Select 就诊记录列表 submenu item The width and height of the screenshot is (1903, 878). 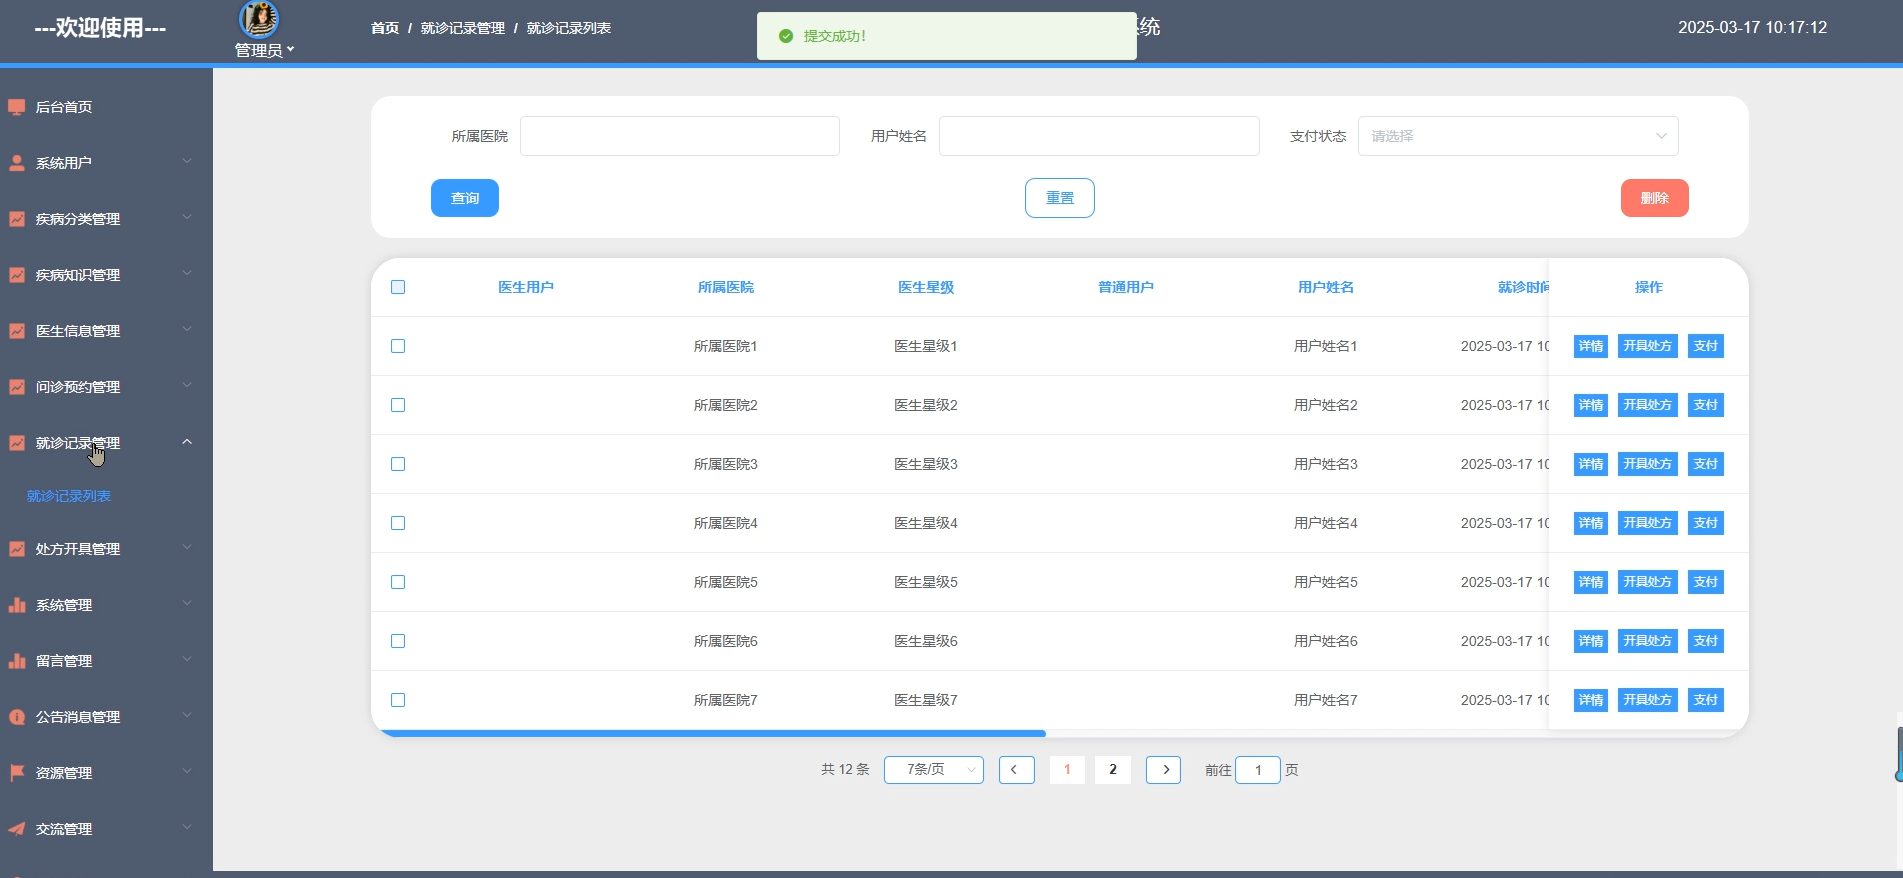[69, 496]
